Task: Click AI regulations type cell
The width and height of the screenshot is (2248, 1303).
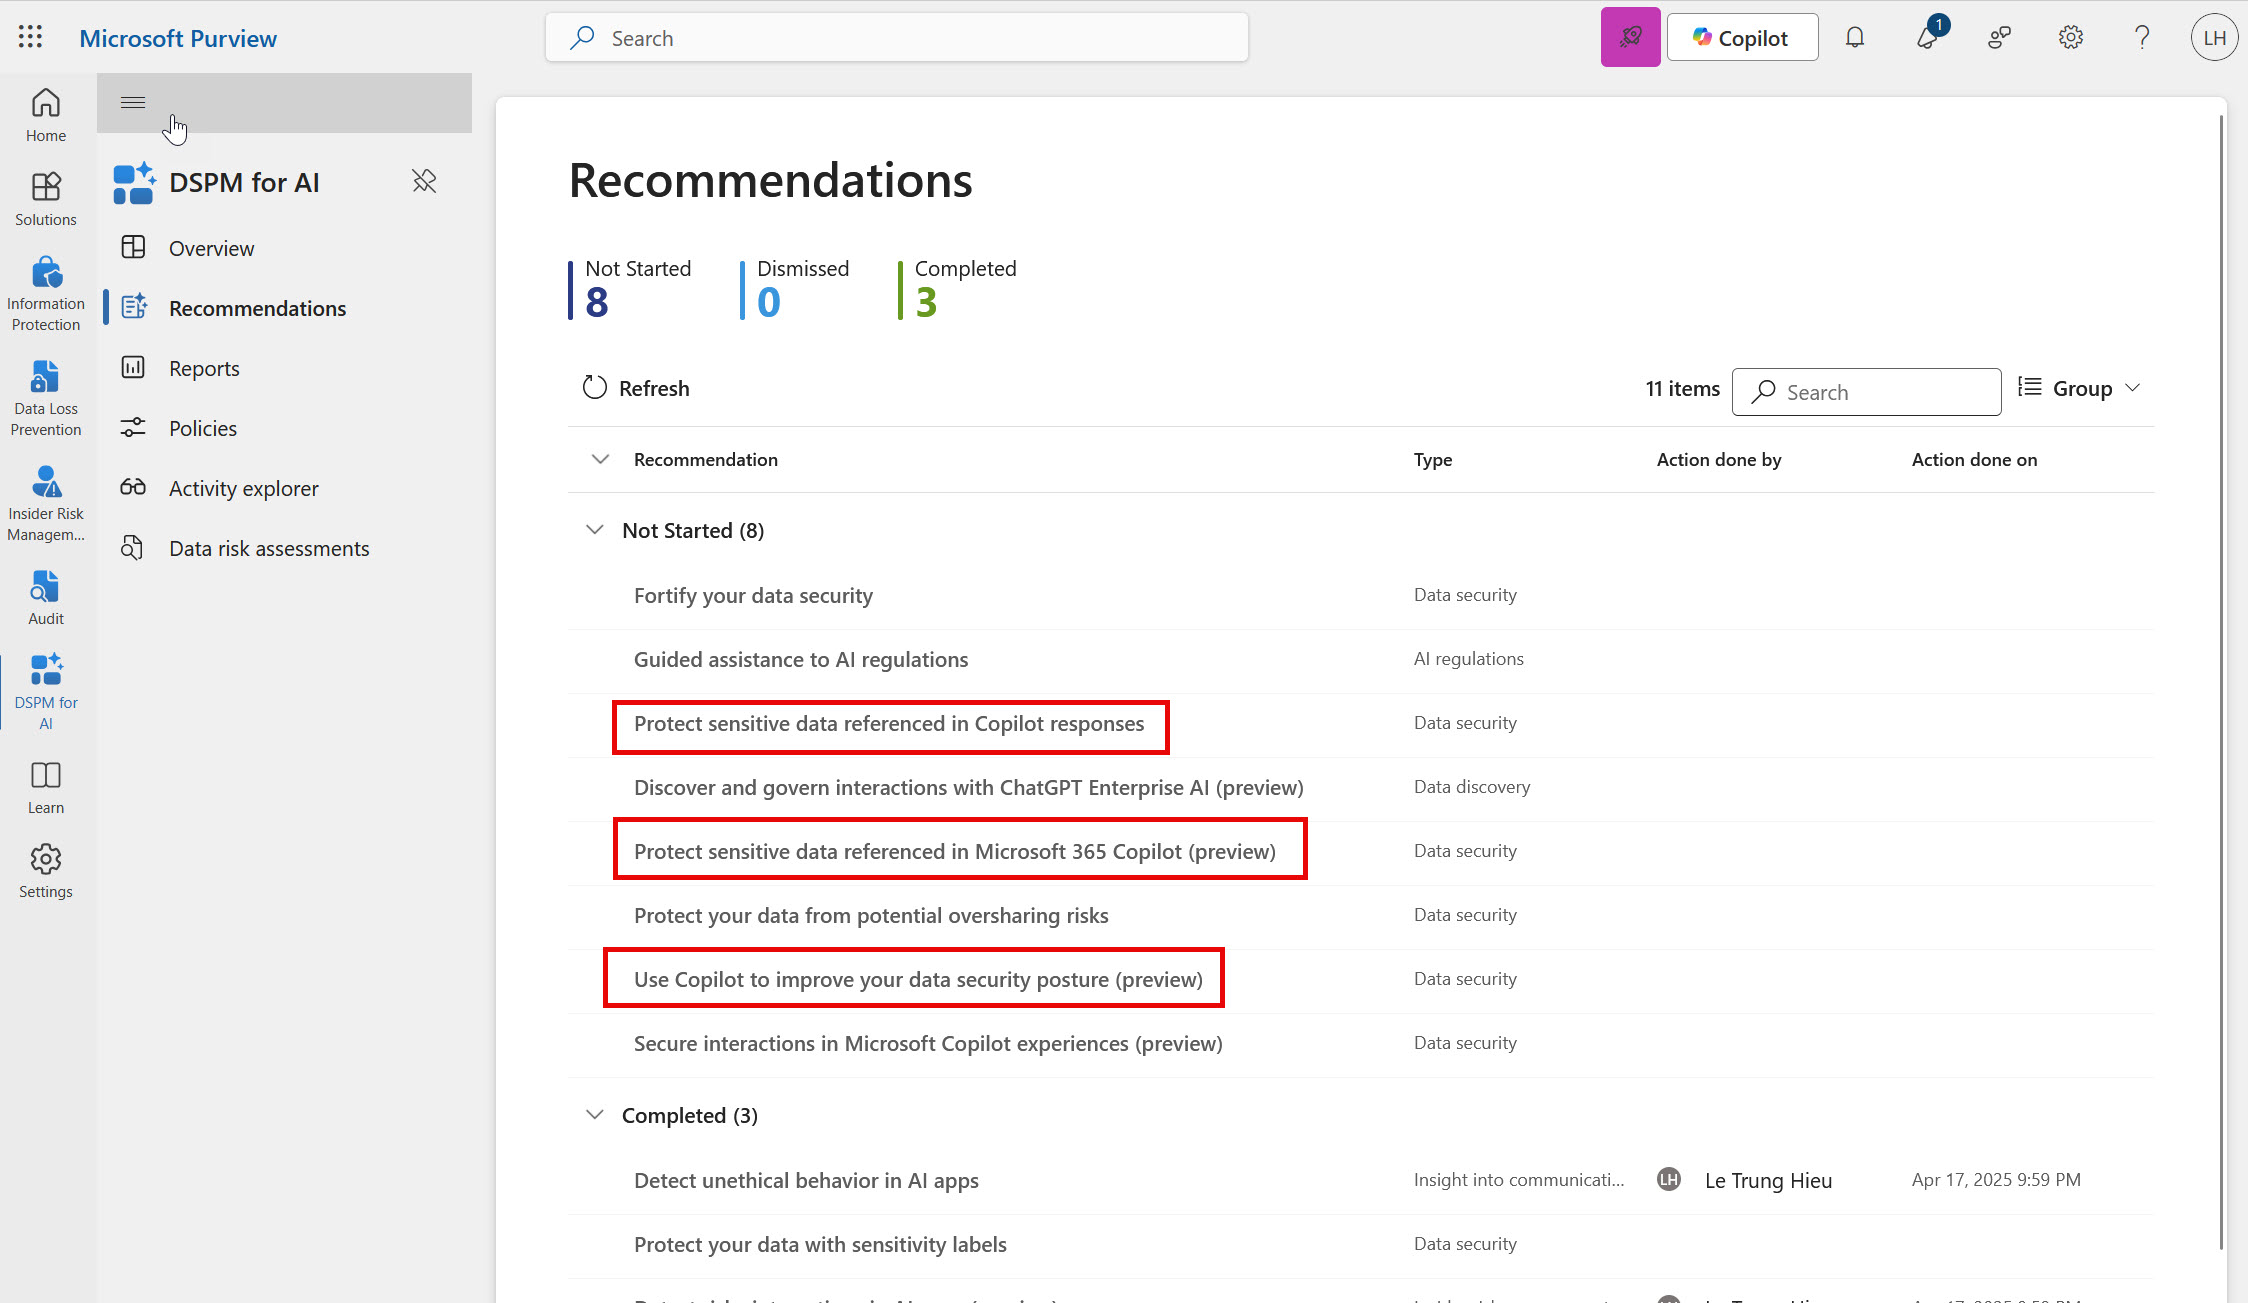Action: point(1469,658)
